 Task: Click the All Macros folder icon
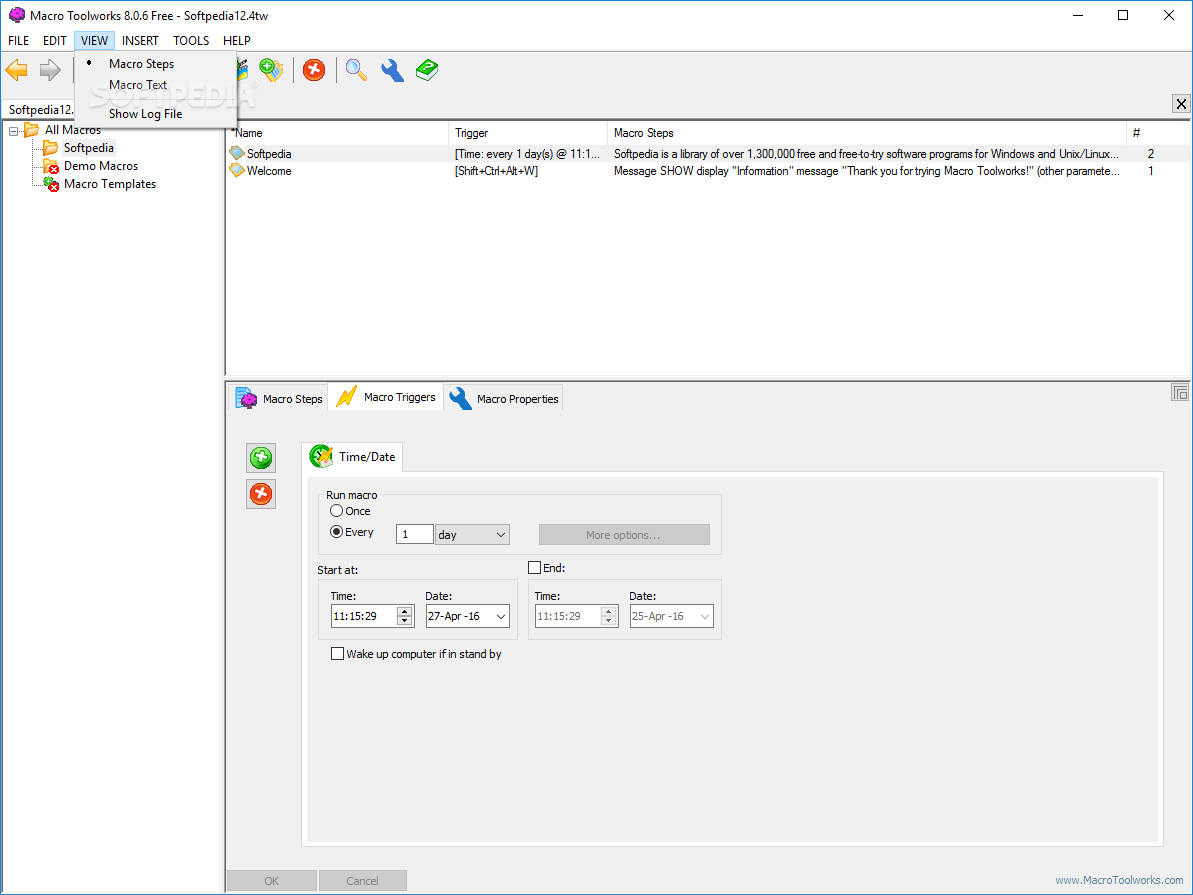coord(32,129)
